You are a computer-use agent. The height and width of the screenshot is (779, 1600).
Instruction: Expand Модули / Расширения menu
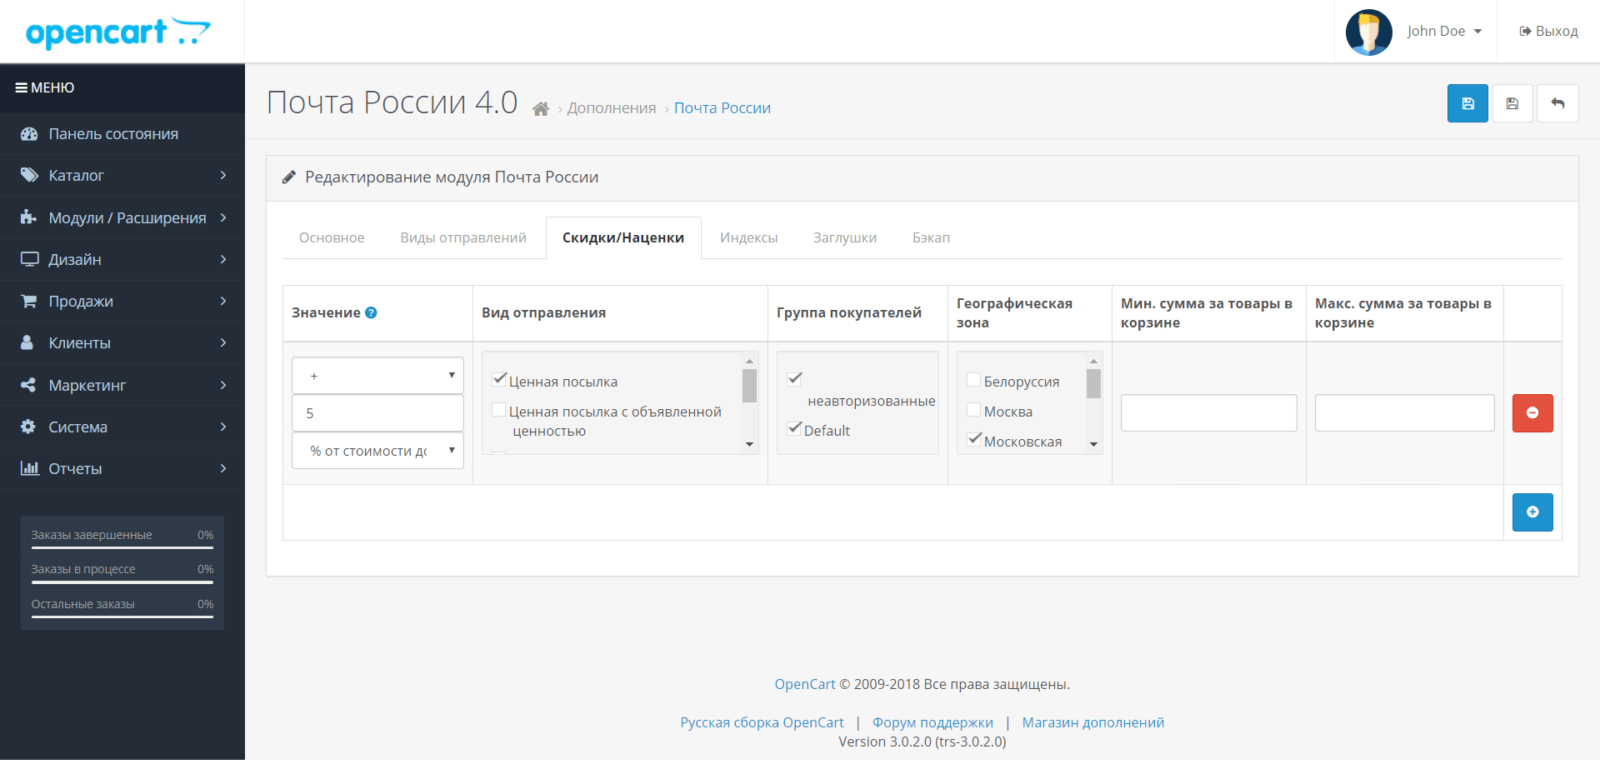click(x=122, y=217)
